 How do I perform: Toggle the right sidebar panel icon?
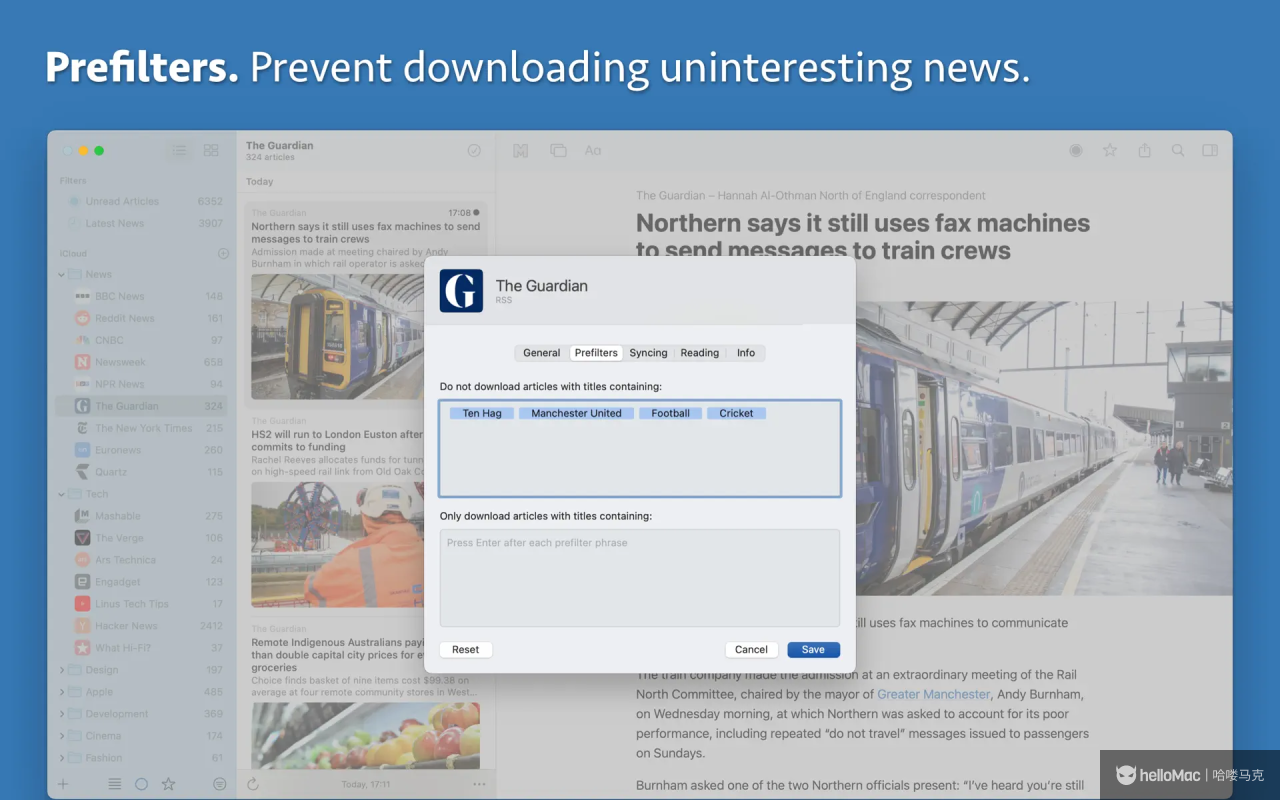tap(1210, 150)
